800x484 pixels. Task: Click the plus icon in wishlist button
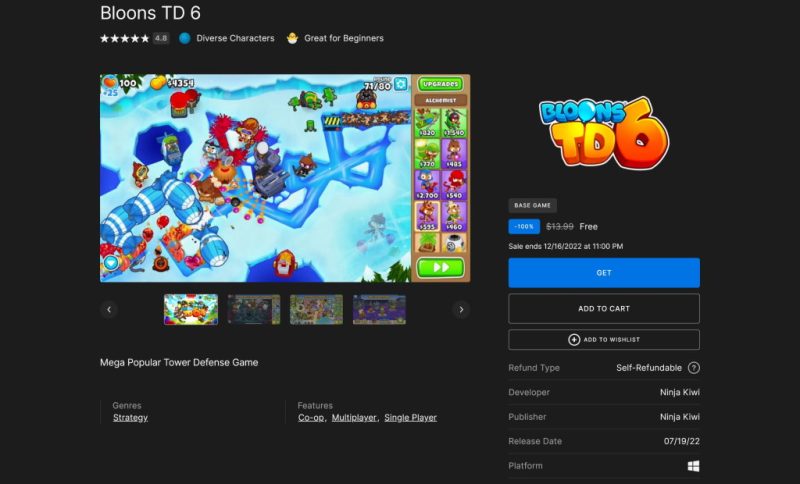pos(574,340)
